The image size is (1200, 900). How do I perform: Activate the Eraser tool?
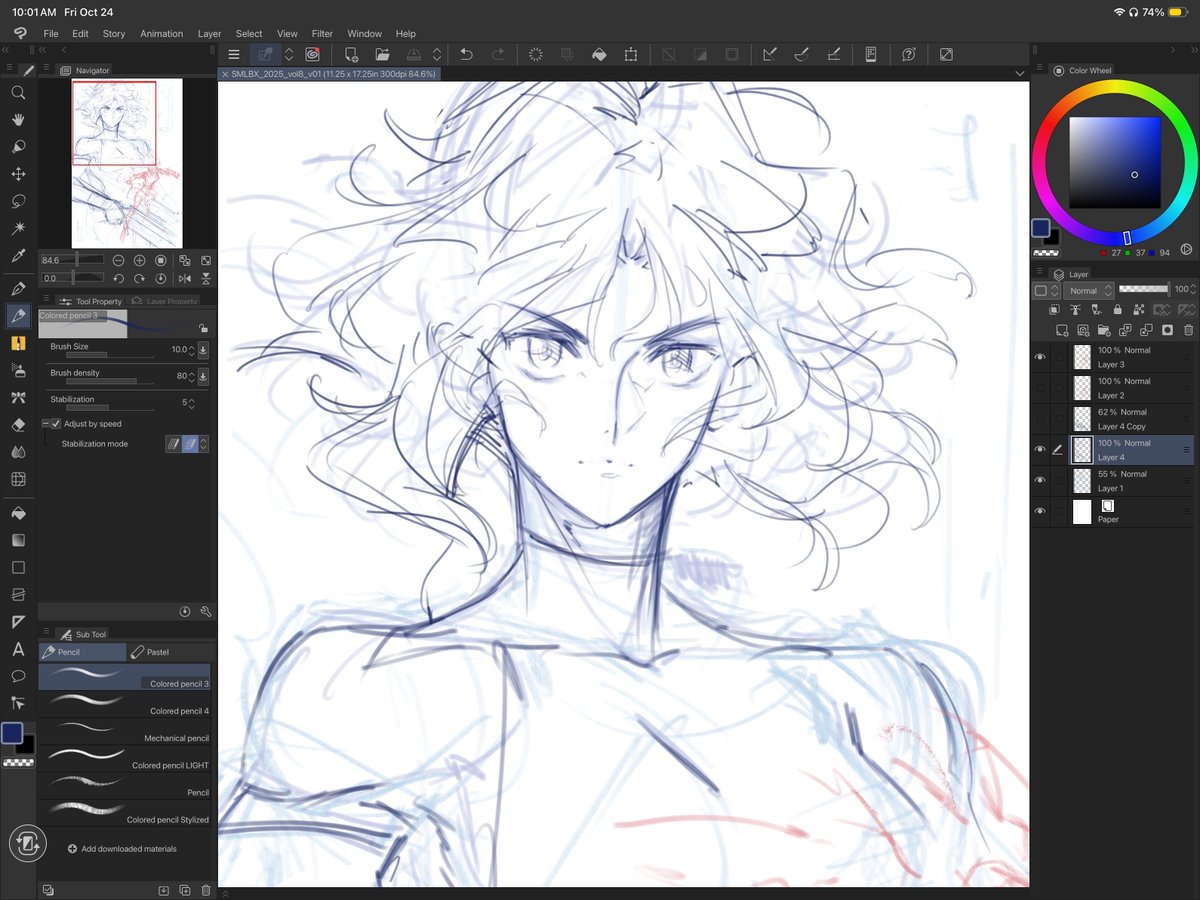coord(18,423)
